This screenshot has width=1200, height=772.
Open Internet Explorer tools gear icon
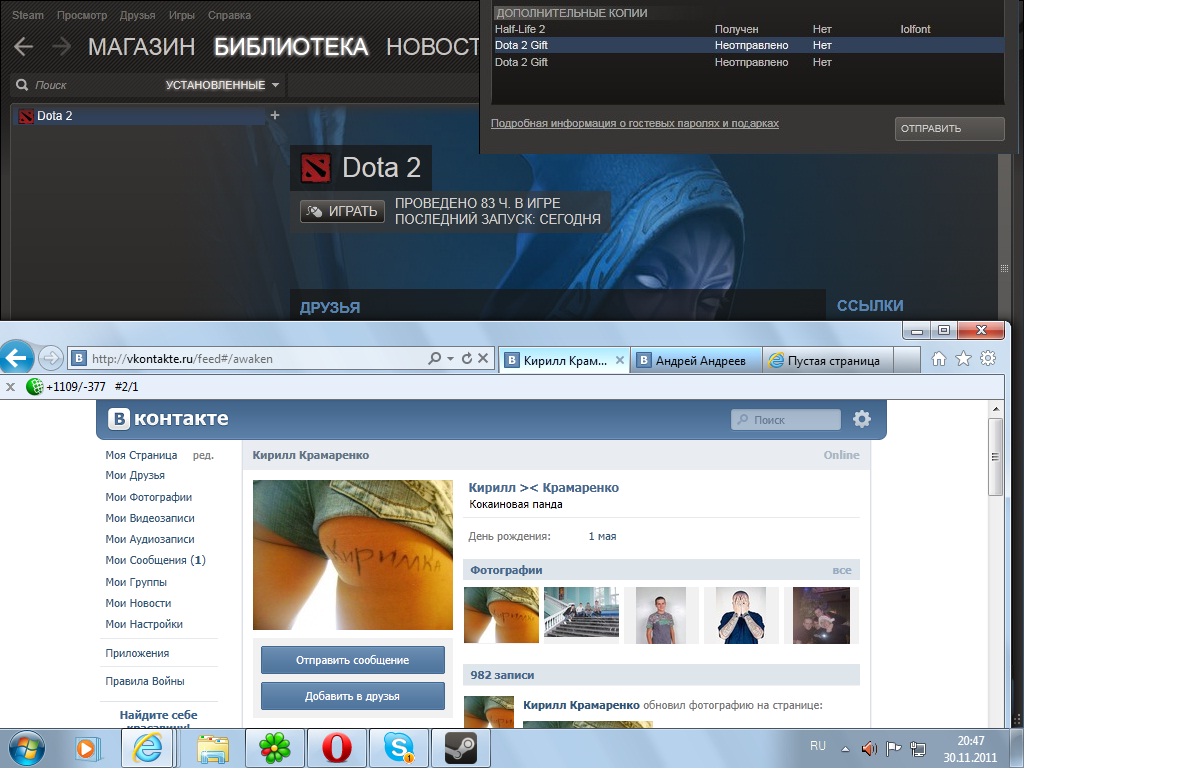pos(988,358)
